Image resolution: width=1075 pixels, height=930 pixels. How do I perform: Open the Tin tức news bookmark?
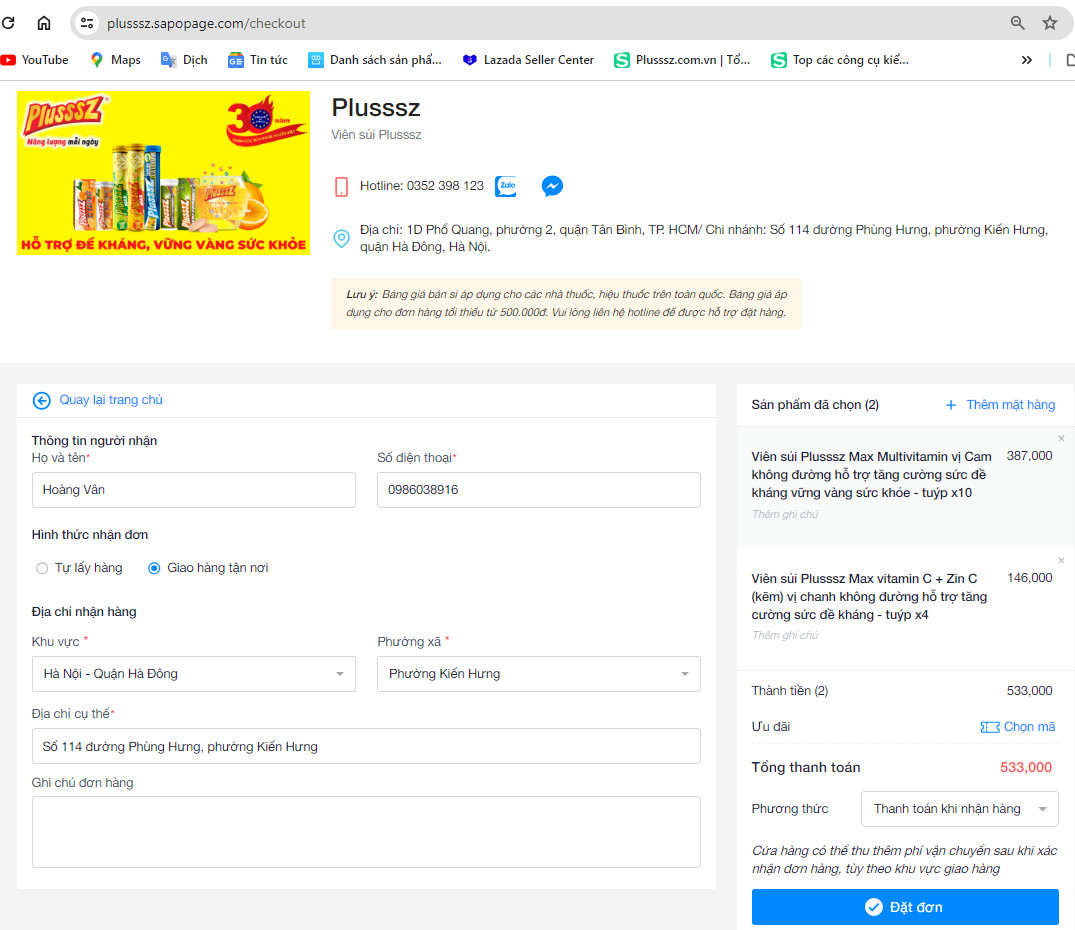tap(258, 60)
